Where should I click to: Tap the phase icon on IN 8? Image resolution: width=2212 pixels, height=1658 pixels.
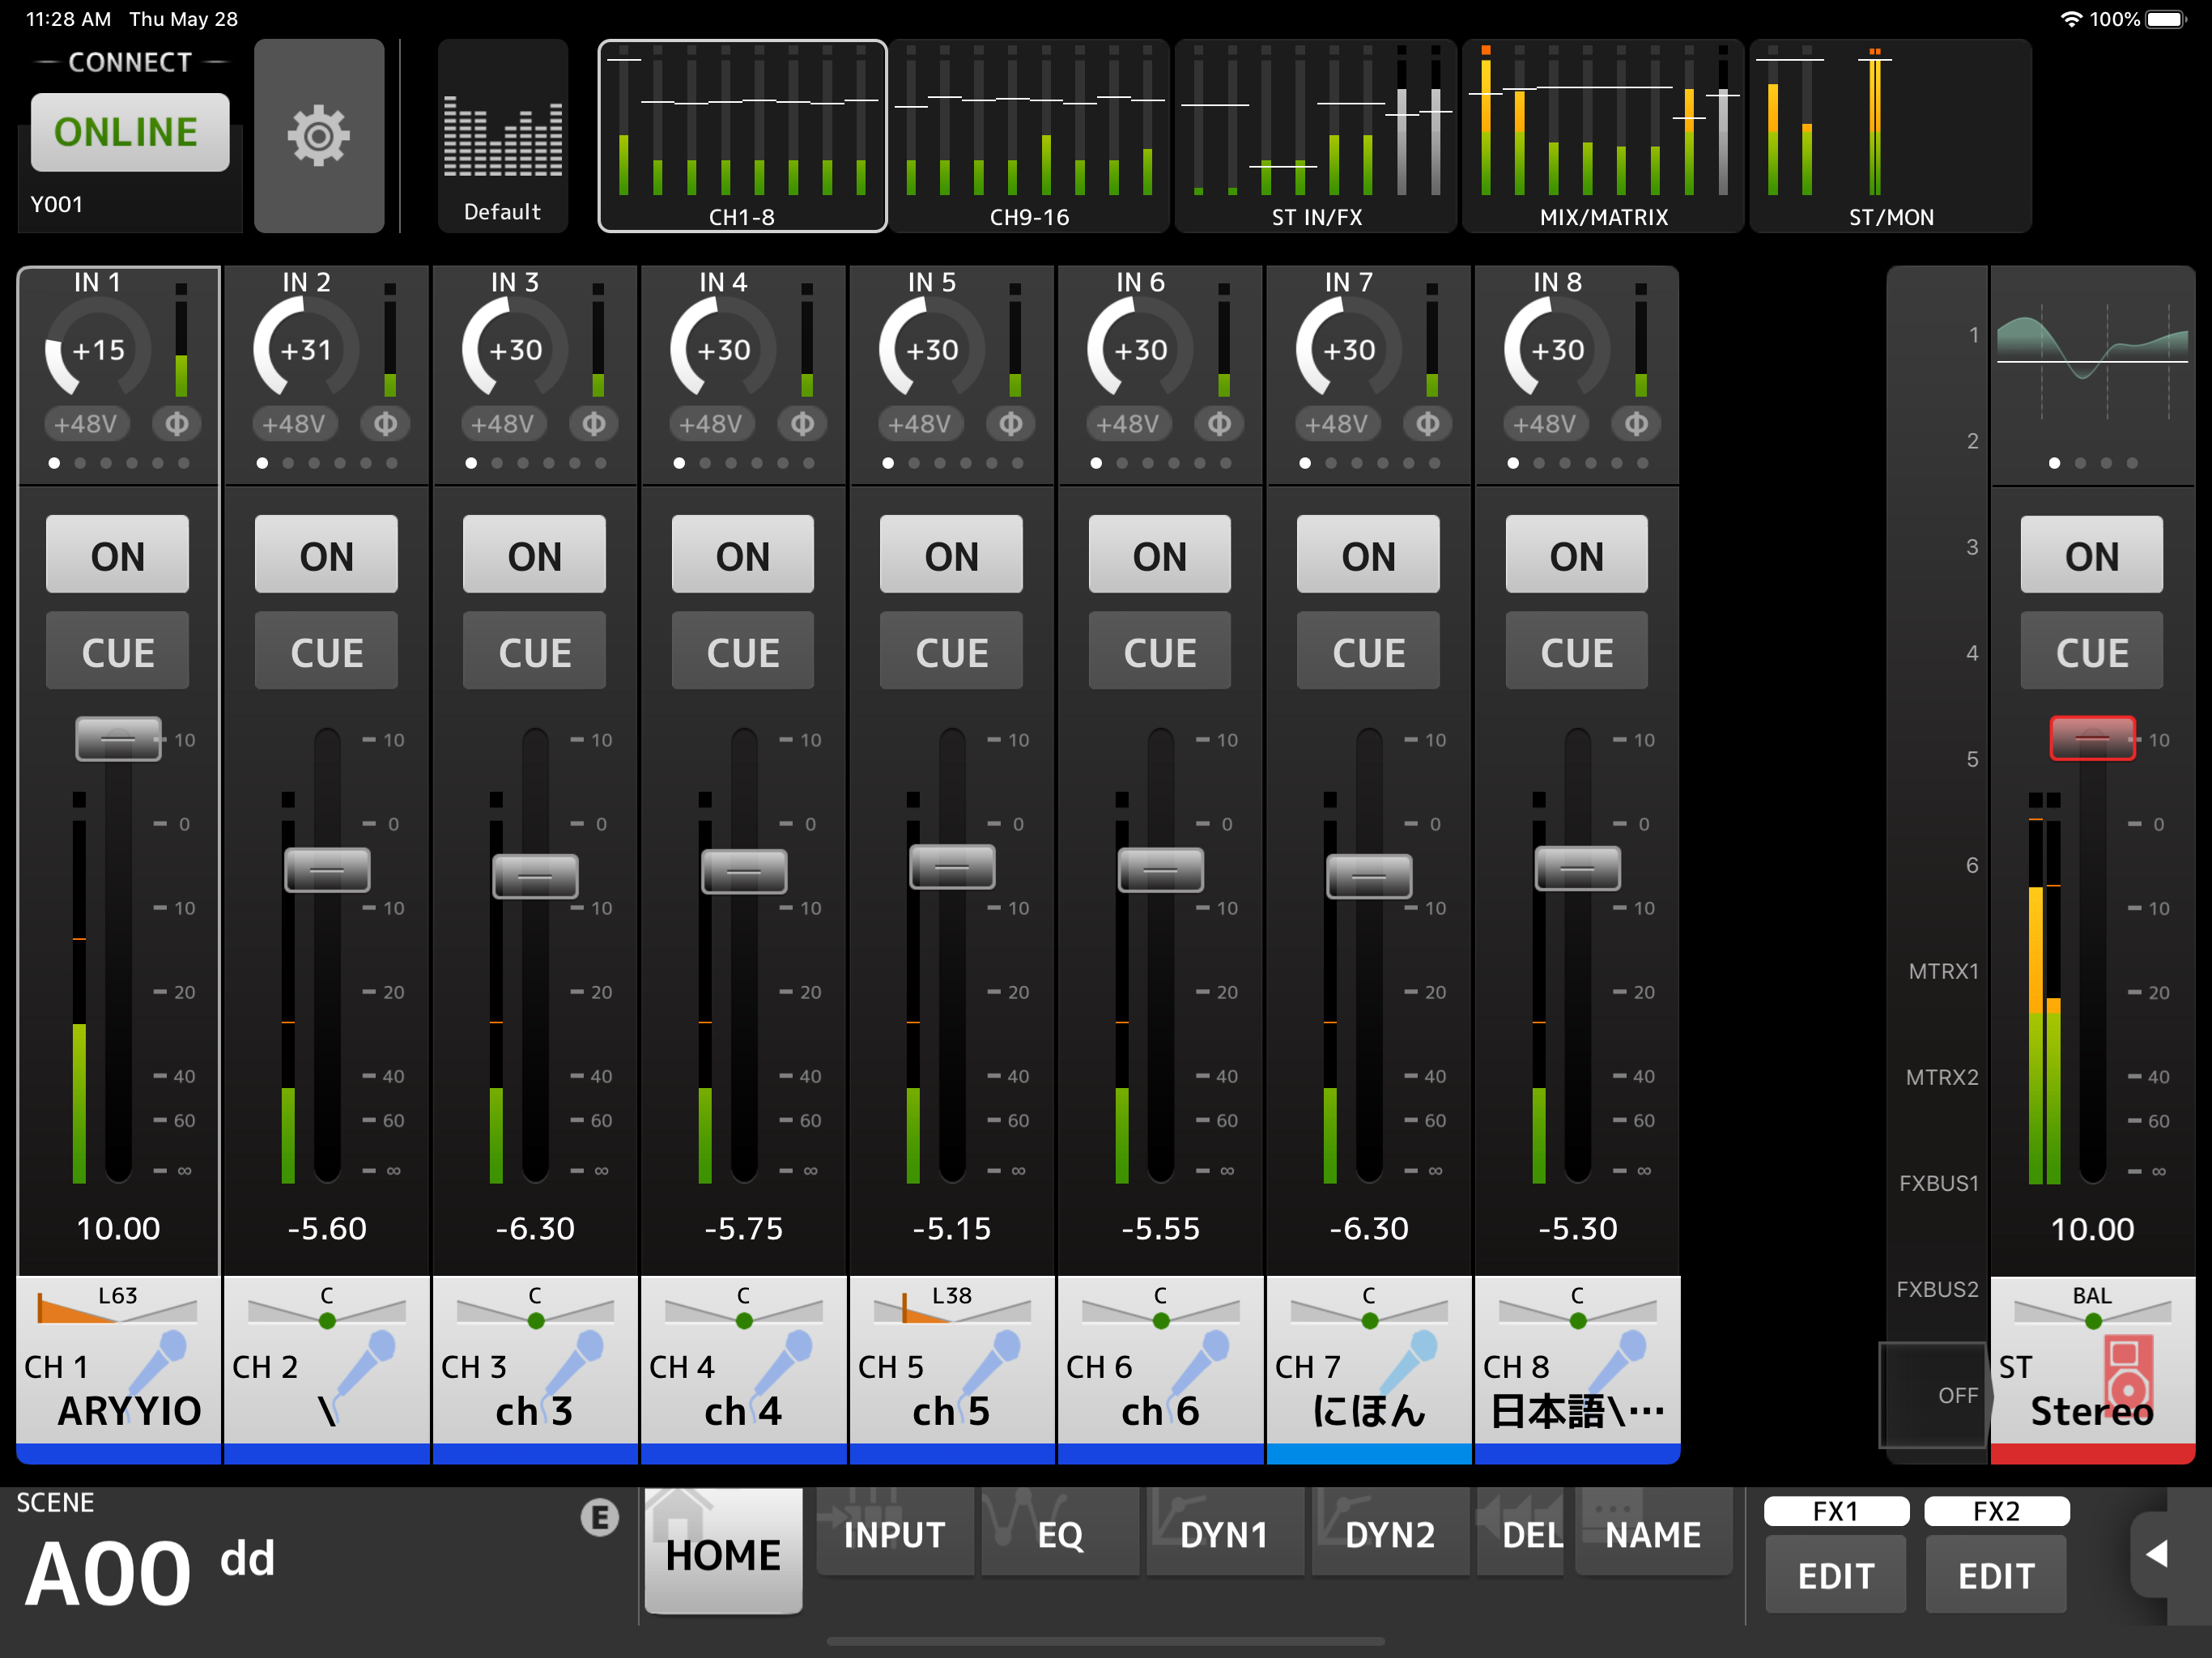(1636, 424)
